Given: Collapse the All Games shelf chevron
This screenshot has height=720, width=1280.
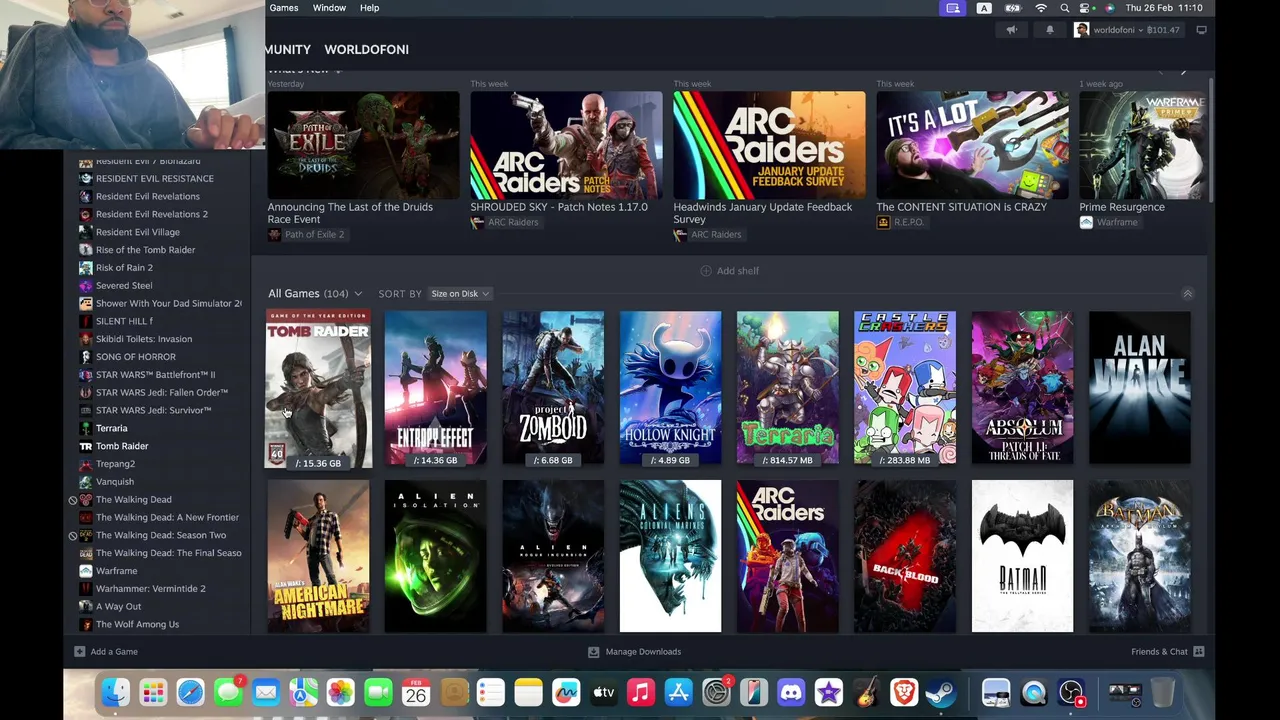Looking at the screenshot, I should 1187,294.
